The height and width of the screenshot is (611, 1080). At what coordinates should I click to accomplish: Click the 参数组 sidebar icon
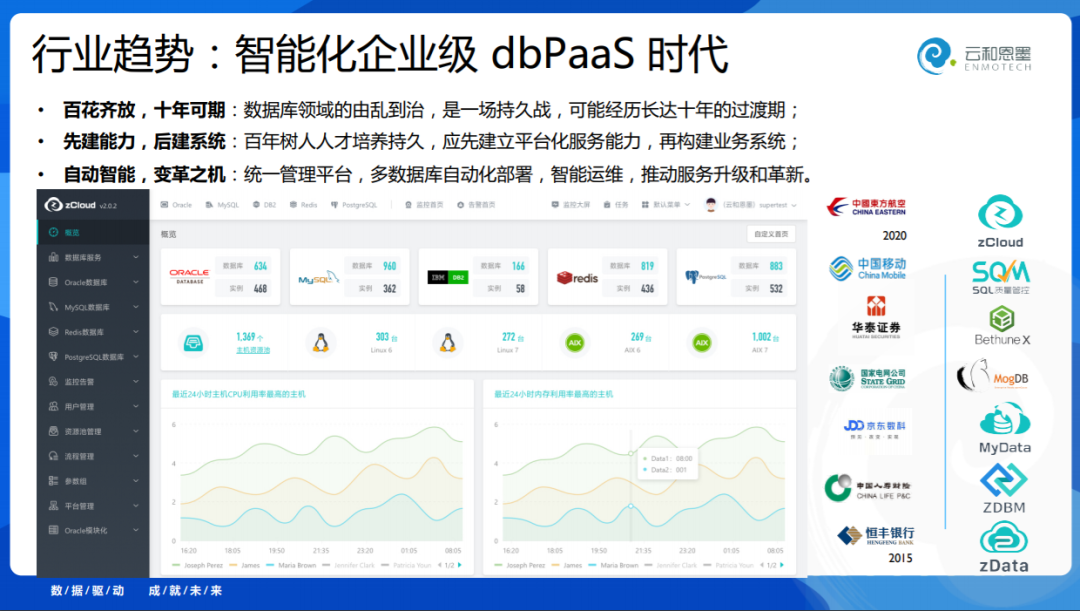[53, 481]
